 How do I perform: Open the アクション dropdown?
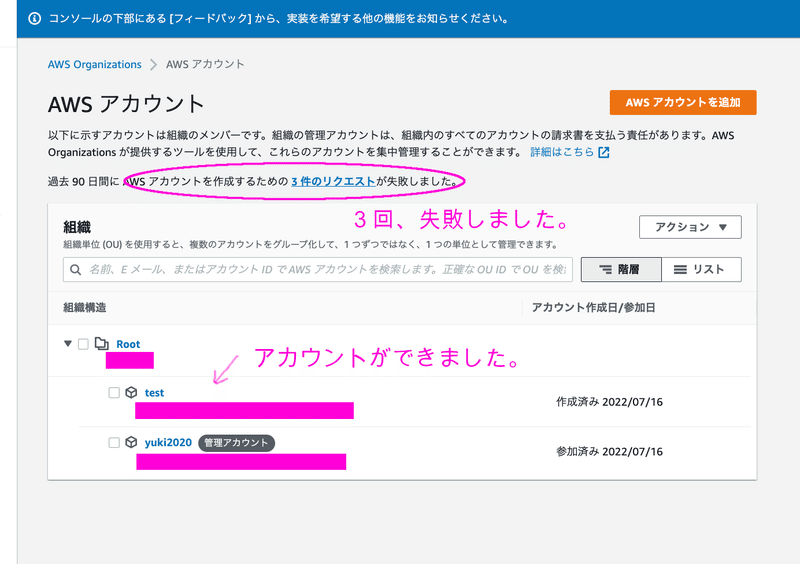(x=690, y=227)
